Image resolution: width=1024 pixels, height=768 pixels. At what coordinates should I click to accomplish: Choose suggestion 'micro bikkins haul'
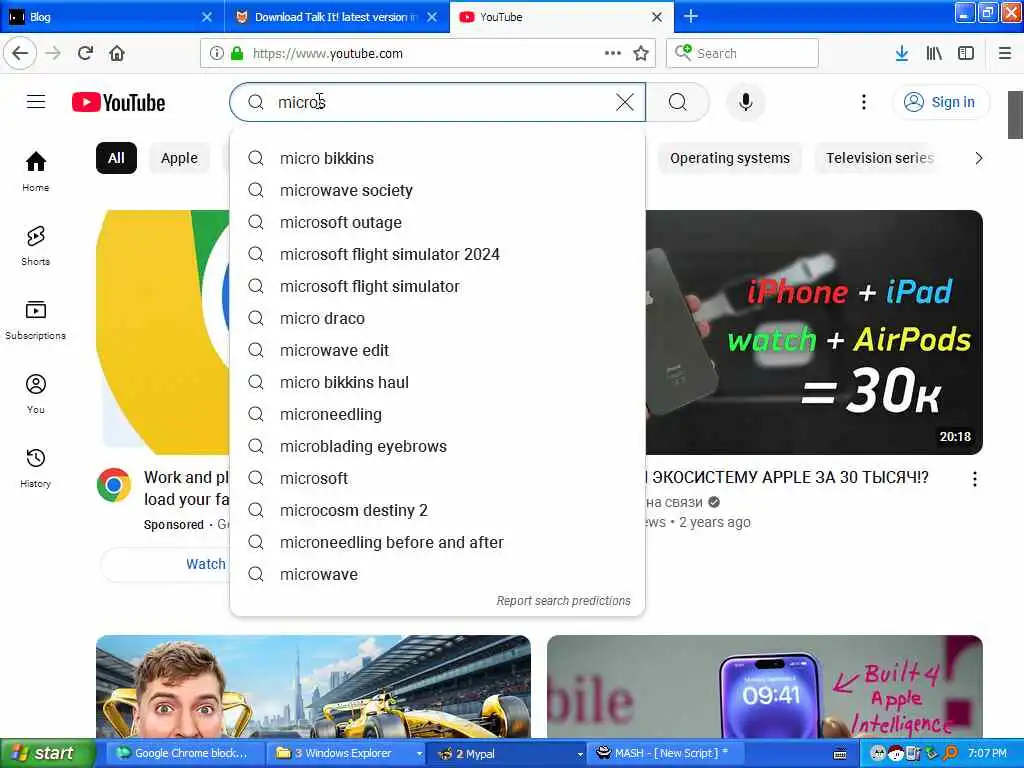[438, 382]
